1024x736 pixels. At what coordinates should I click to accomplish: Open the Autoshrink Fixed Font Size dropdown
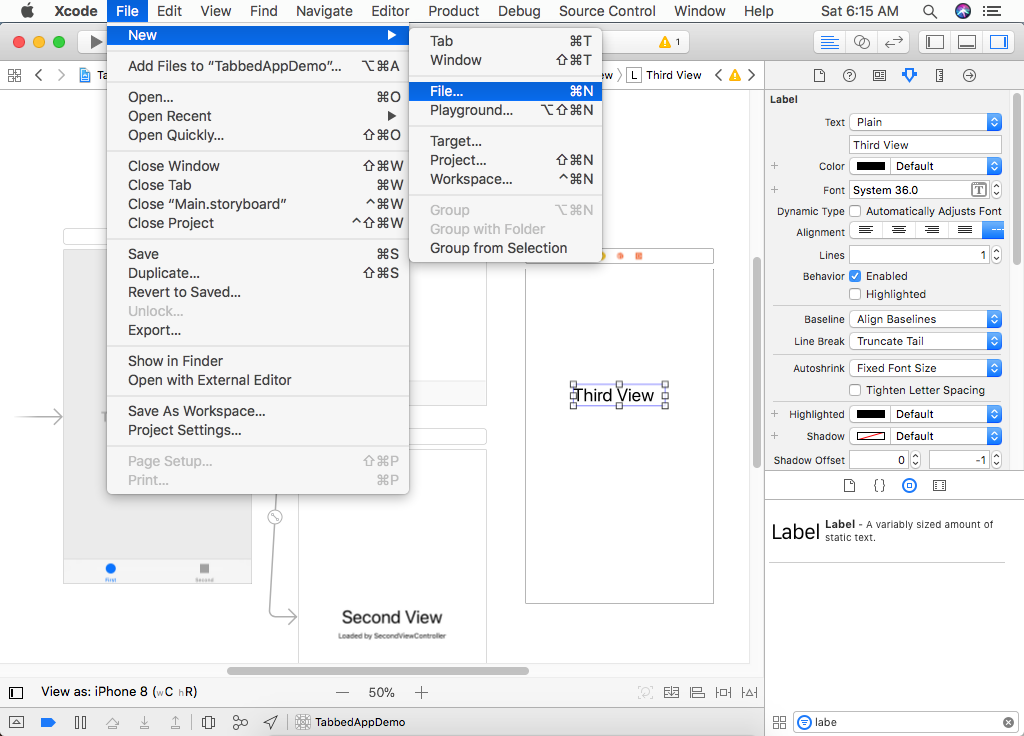(925, 368)
